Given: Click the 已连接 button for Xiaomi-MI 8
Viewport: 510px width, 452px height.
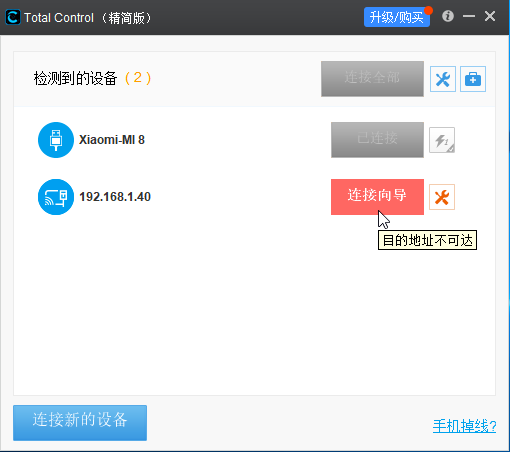Looking at the screenshot, I should click(x=377, y=140).
